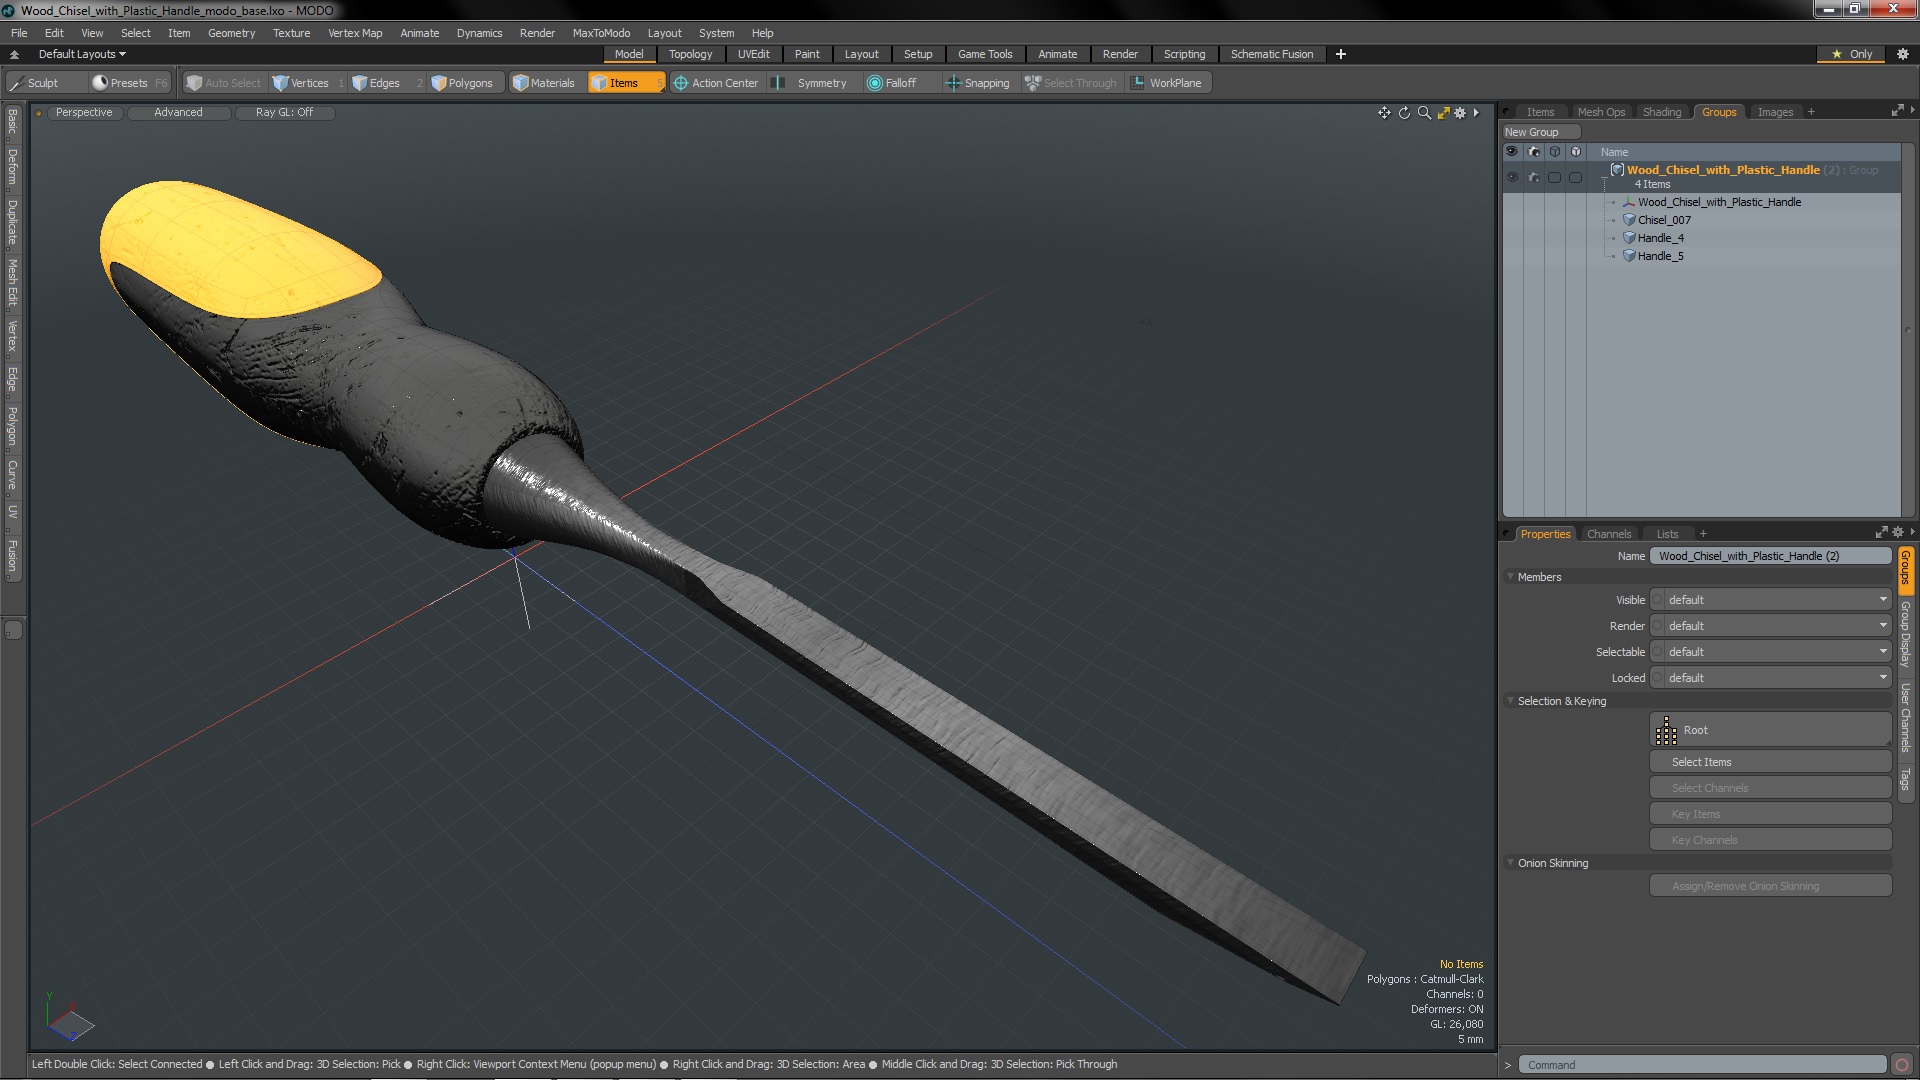This screenshot has height=1080, width=1920.
Task: Maximize viewport with yellow arrows icon
Action: tap(1443, 113)
